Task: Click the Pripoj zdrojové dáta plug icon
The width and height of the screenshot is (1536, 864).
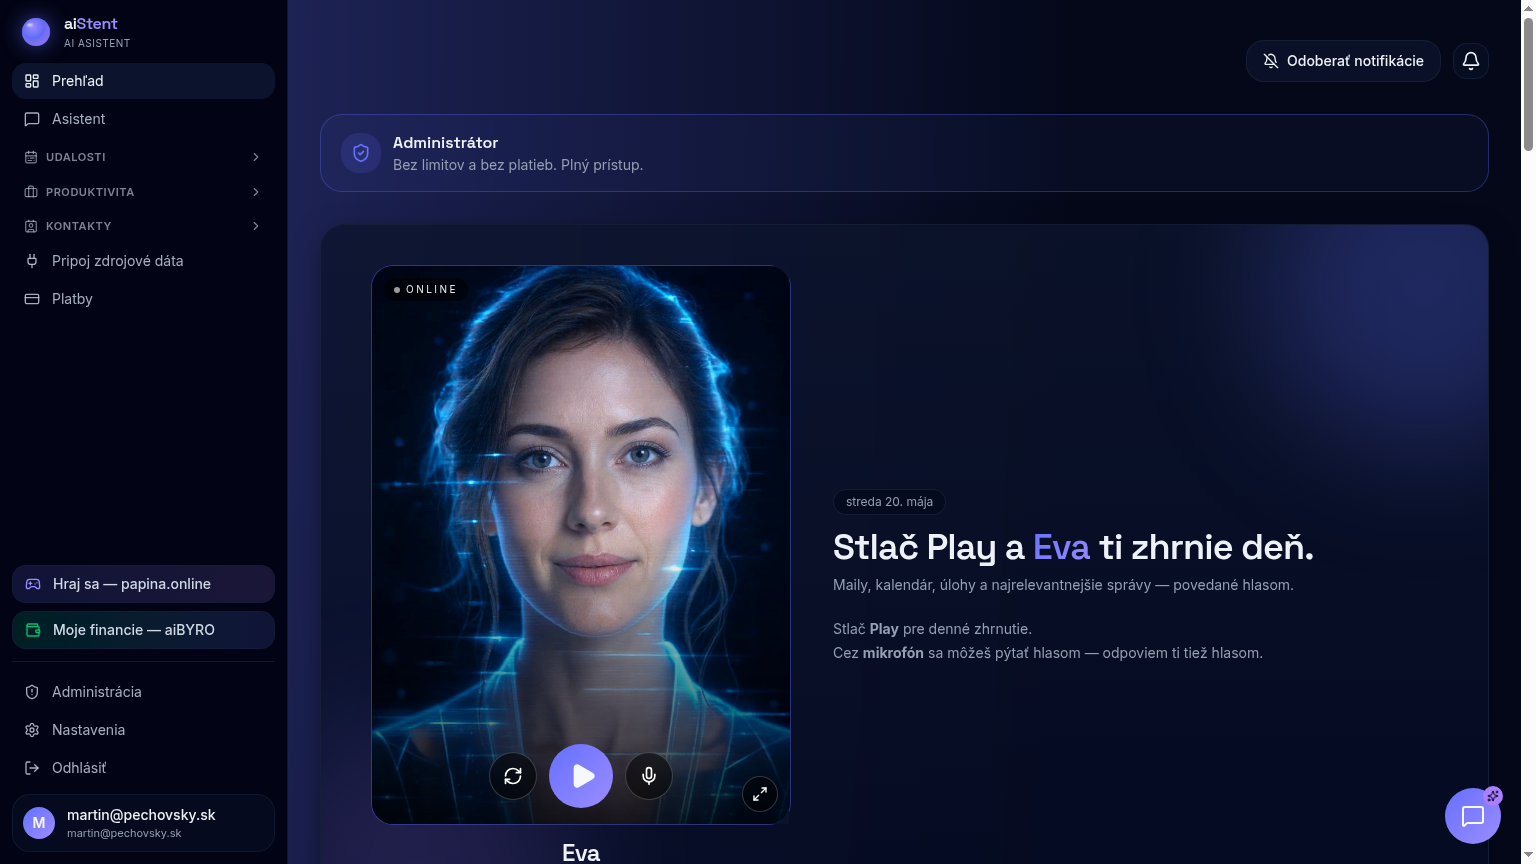Action: [32, 261]
